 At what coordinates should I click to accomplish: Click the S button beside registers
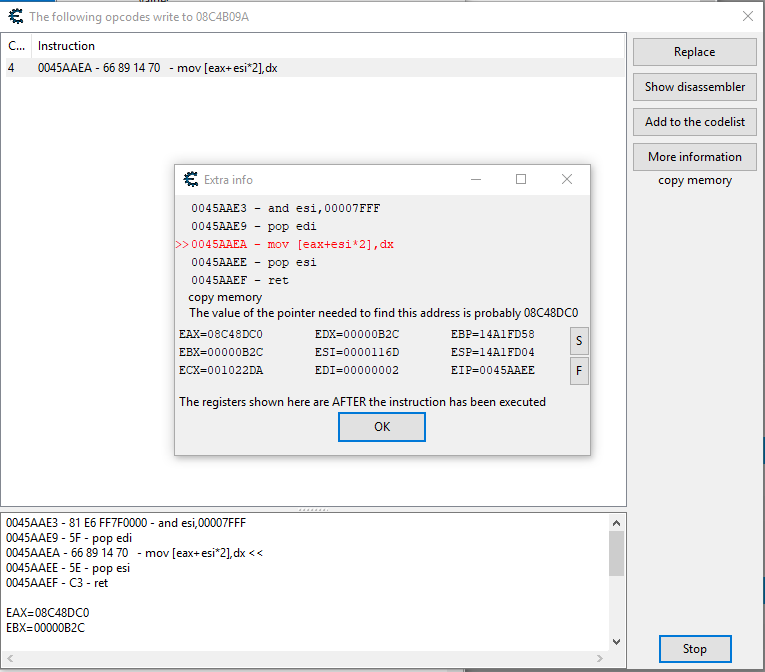579,341
